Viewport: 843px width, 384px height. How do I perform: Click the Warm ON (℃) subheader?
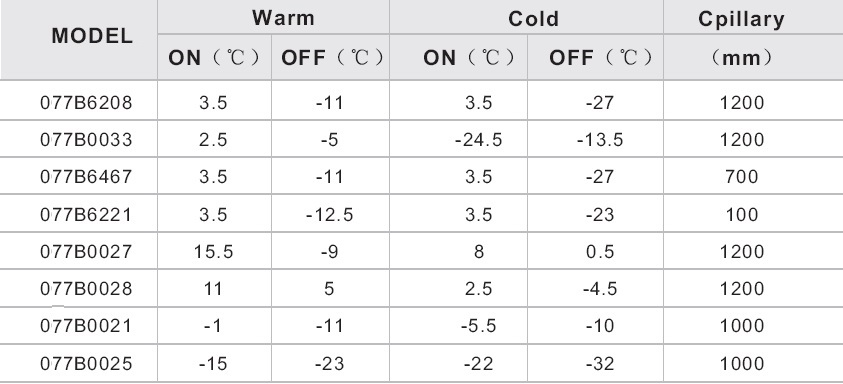(214, 58)
